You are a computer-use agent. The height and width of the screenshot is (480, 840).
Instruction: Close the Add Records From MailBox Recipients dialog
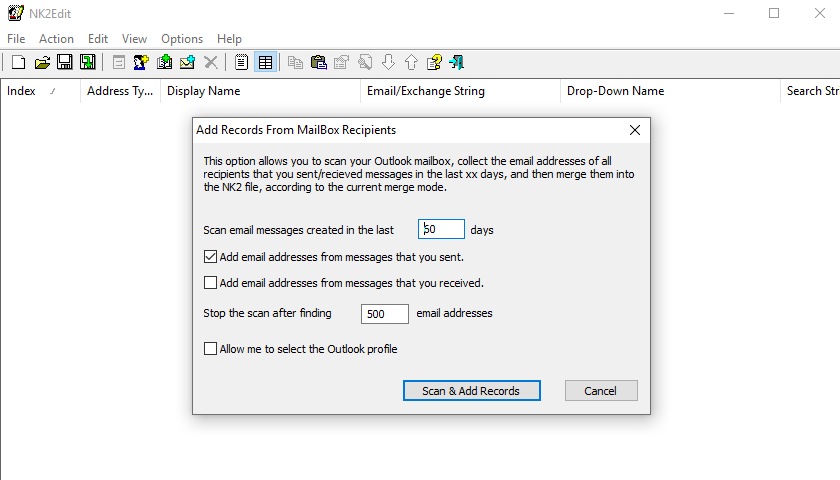[635, 130]
